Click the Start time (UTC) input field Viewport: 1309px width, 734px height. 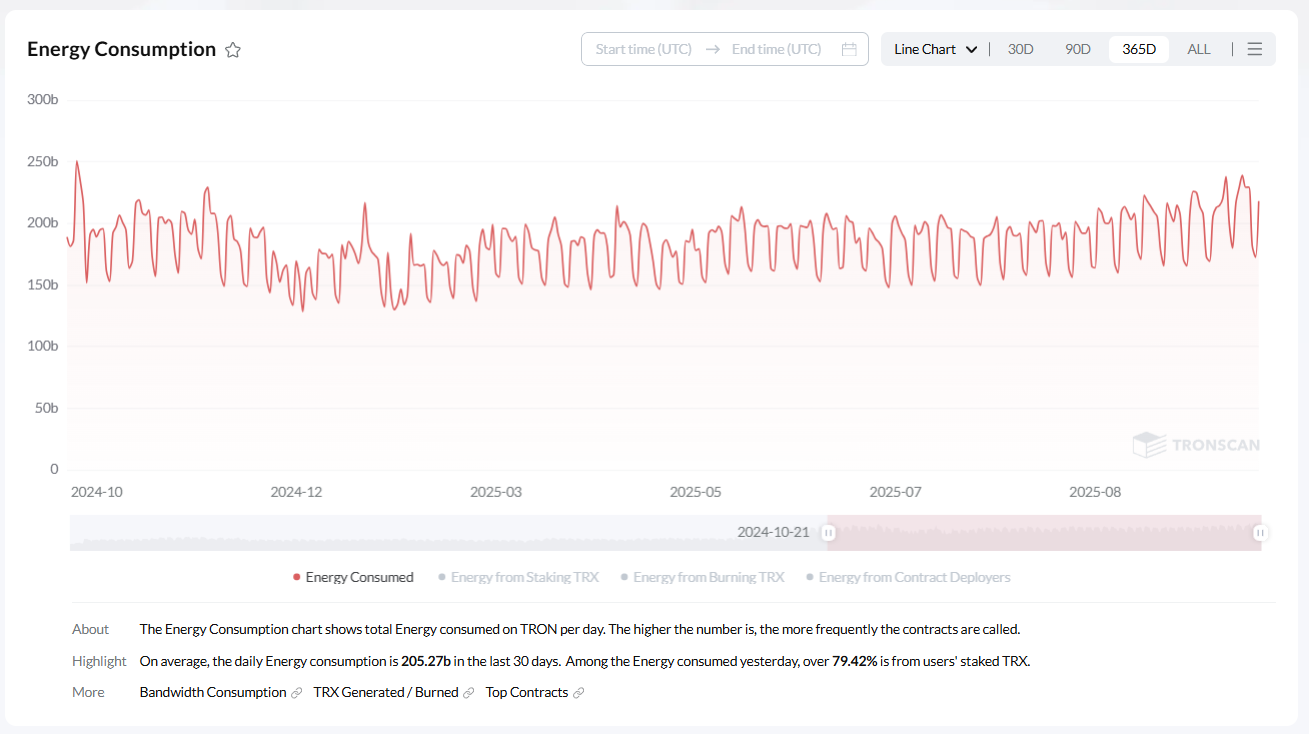643,49
